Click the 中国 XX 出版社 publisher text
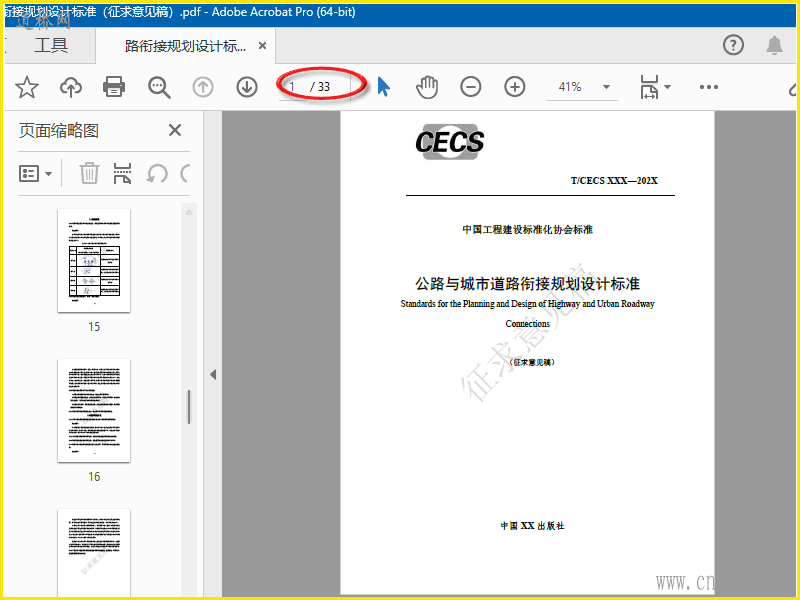The width and height of the screenshot is (800, 600). [532, 526]
